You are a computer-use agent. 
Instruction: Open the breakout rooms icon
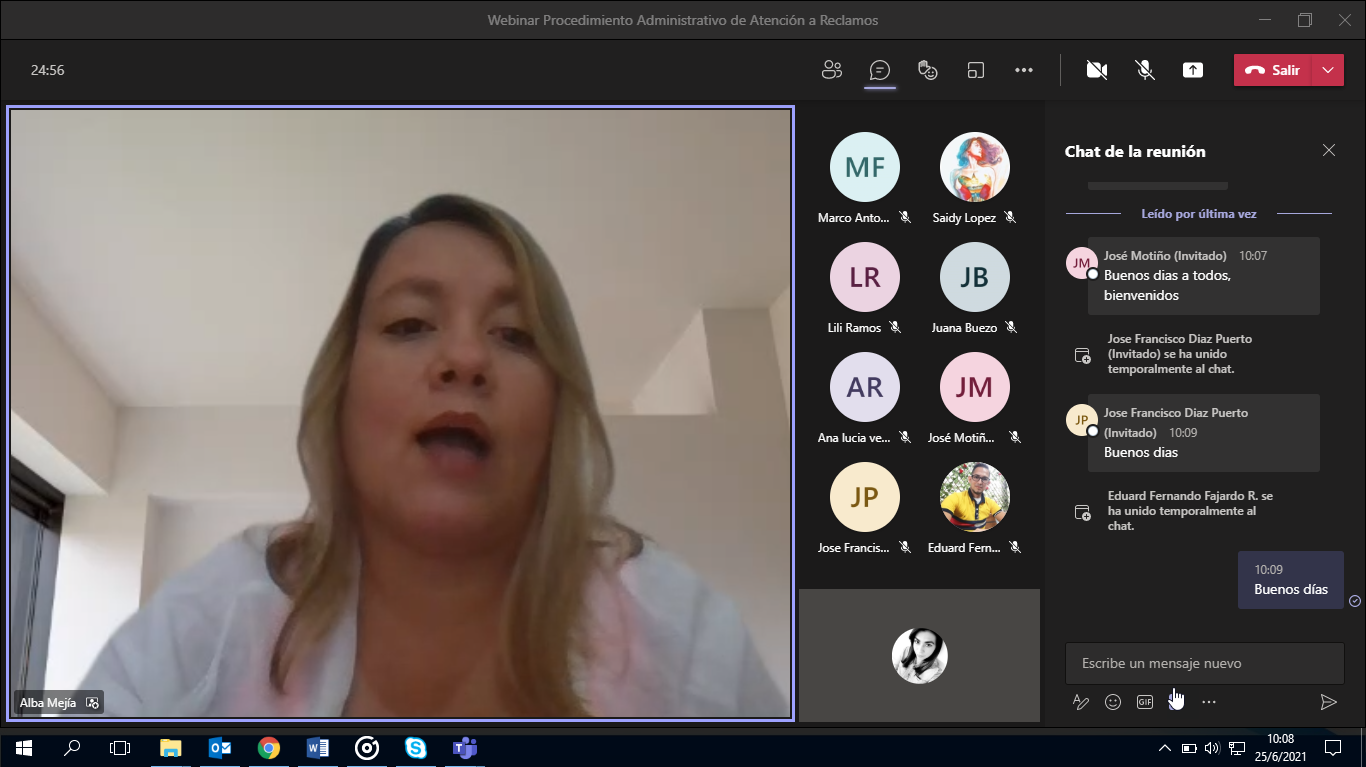pos(976,70)
